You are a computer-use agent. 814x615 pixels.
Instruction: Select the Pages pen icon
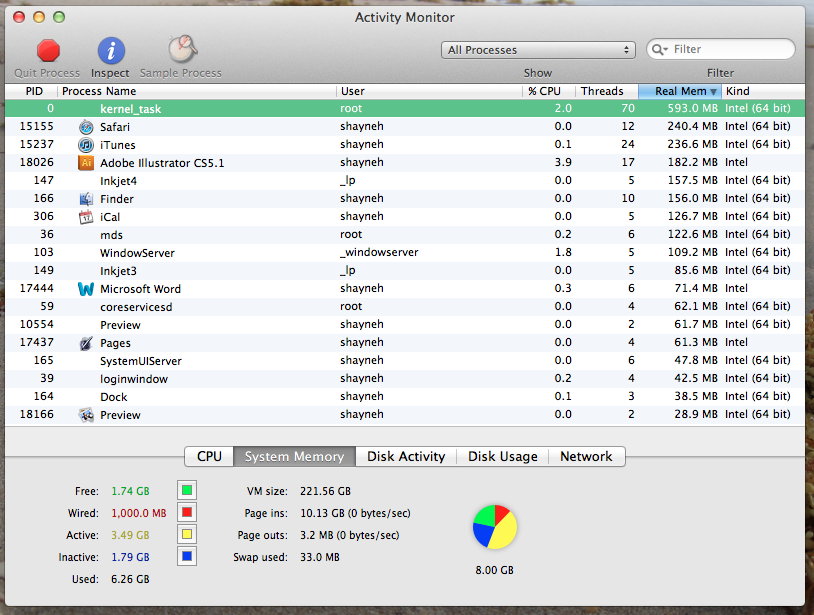click(86, 343)
